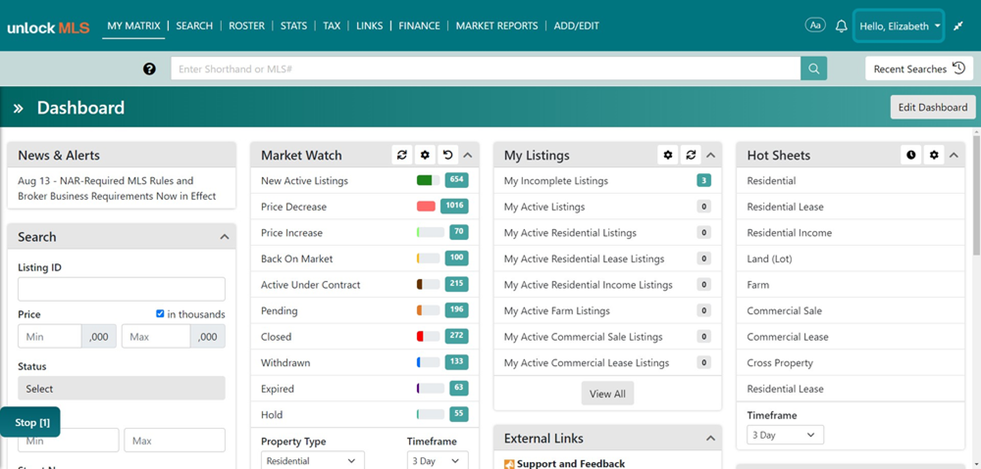
Task: Open Hot Sheets Timeframe dropdown
Action: (x=785, y=435)
